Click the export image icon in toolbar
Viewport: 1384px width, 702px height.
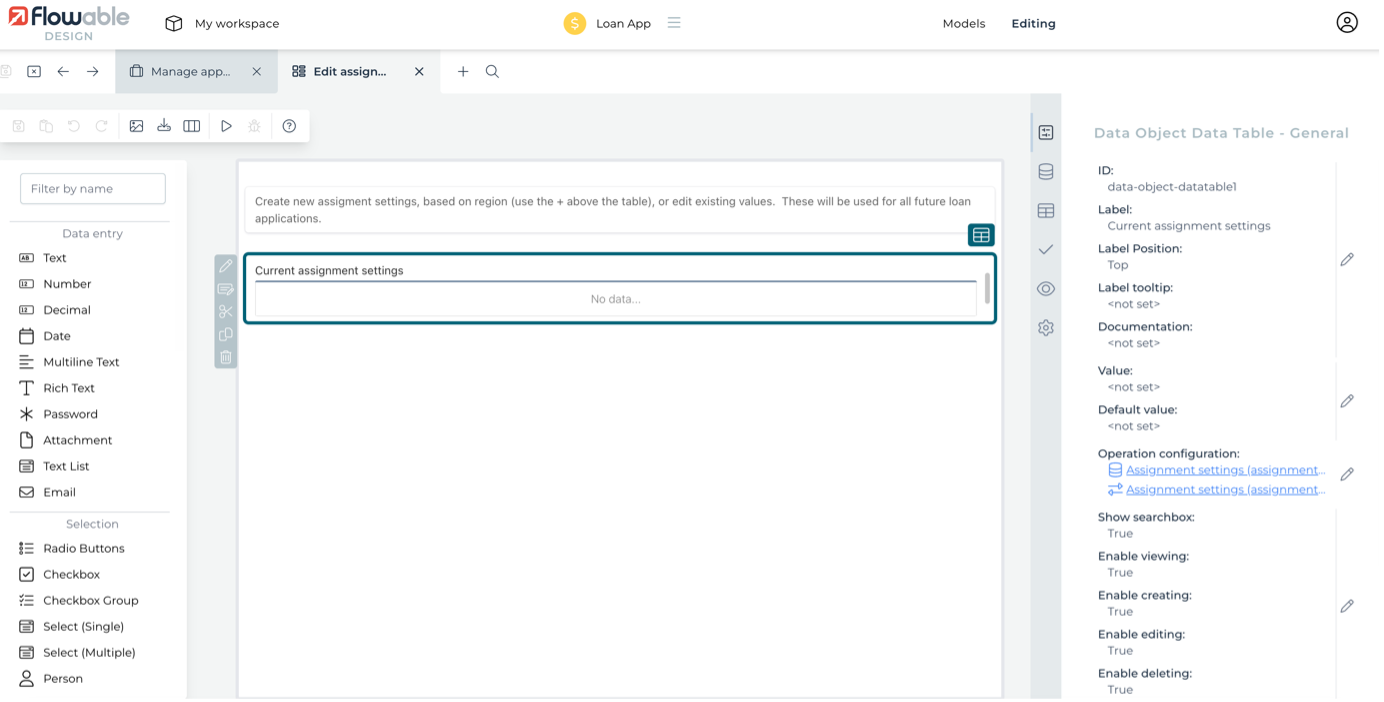pyautogui.click(x=136, y=126)
